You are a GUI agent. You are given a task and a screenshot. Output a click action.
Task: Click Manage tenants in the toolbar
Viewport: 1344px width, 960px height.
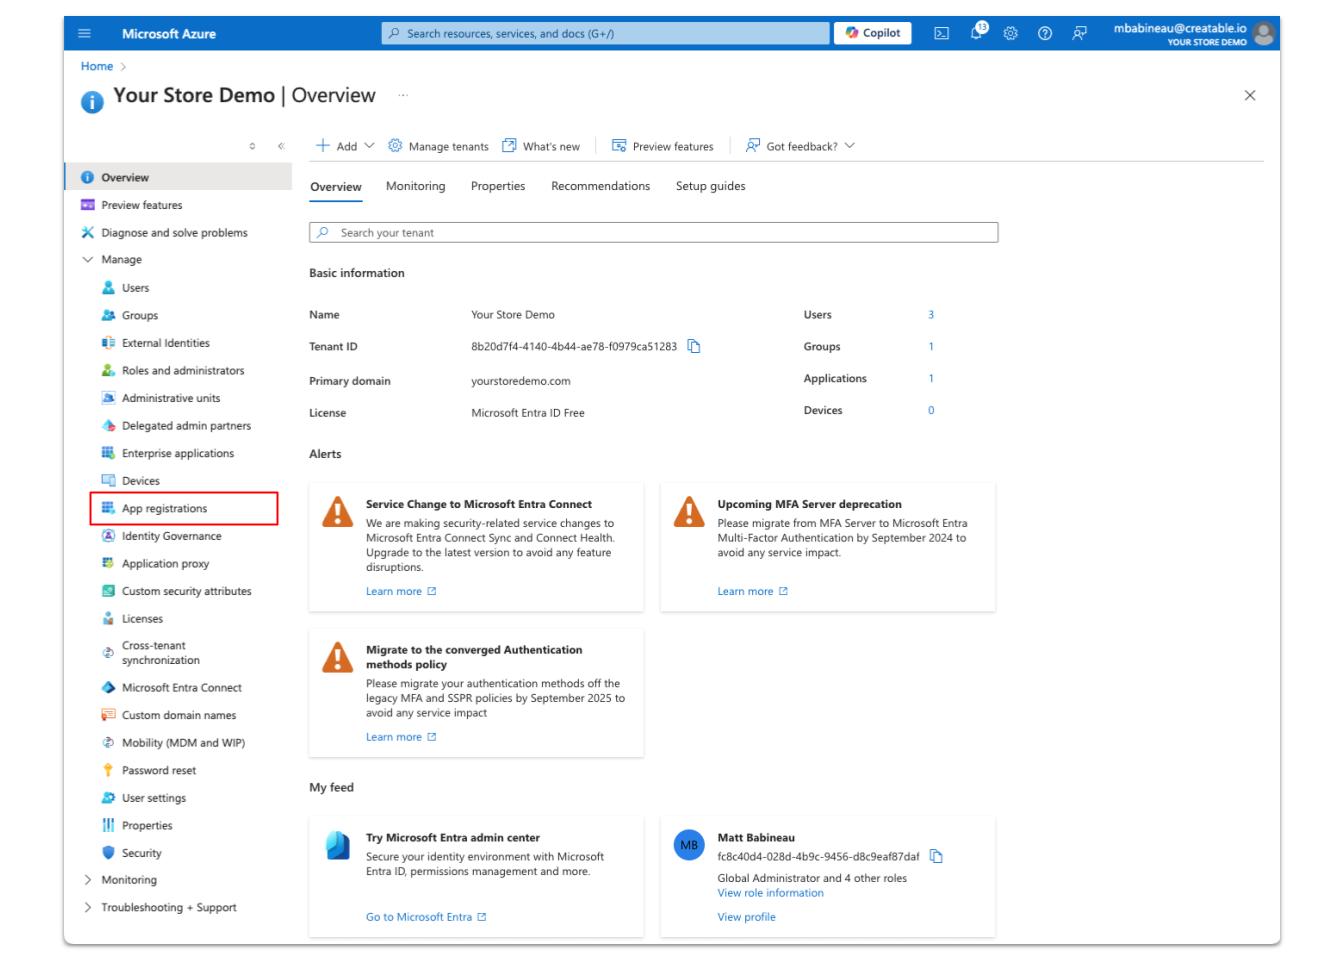pyautogui.click(x=438, y=146)
